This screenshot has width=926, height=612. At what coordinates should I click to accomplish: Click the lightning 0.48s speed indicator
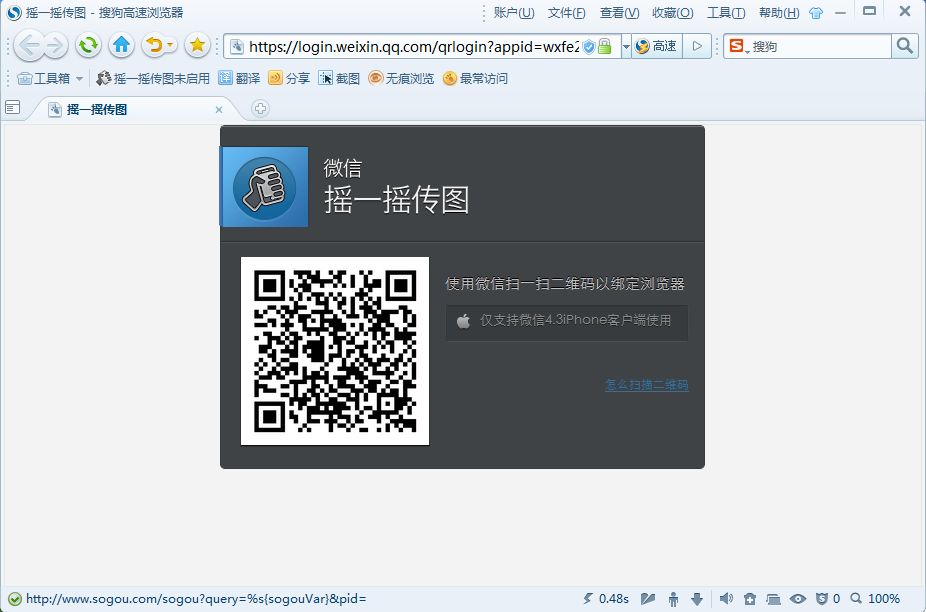coord(605,599)
